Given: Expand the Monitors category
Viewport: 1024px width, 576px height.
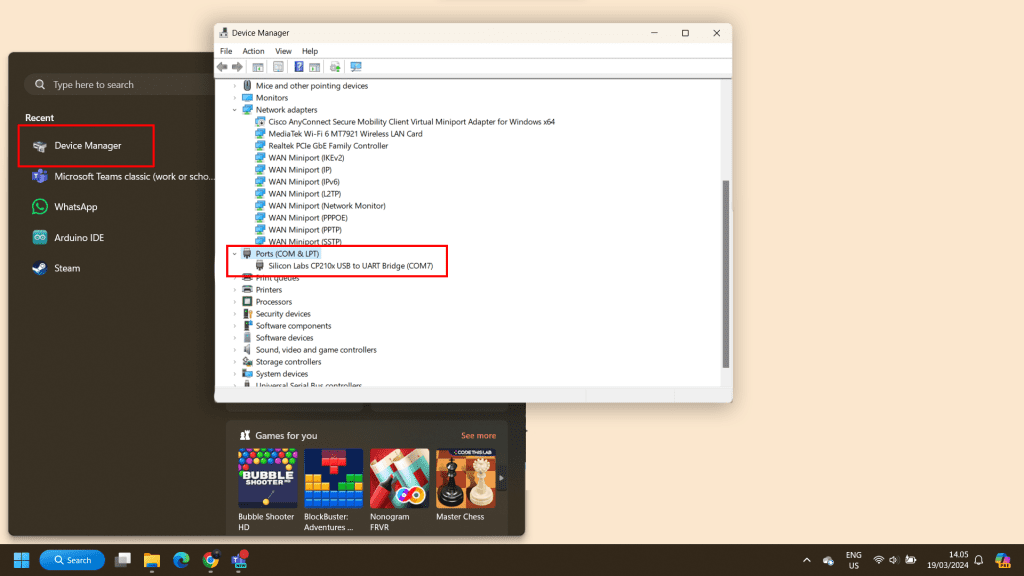Looking at the screenshot, I should [235, 98].
